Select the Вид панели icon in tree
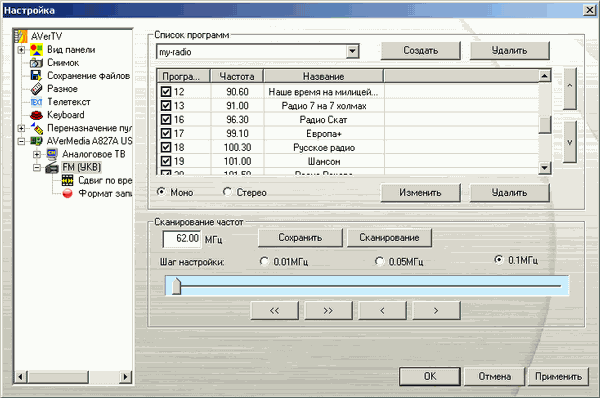The image size is (600, 398). tap(36, 50)
